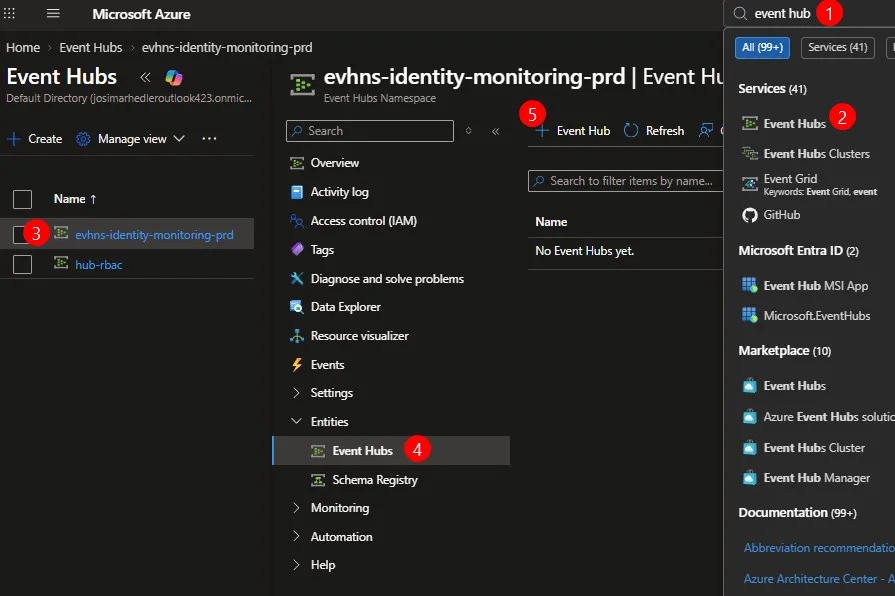
Task: Focus the Search to filter items field
Action: pyautogui.click(x=626, y=181)
